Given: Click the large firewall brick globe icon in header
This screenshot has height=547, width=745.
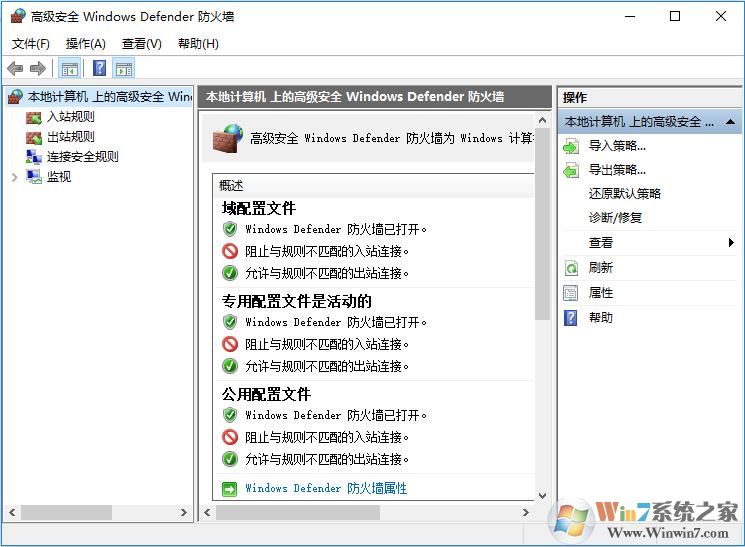Looking at the screenshot, I should tap(228, 138).
